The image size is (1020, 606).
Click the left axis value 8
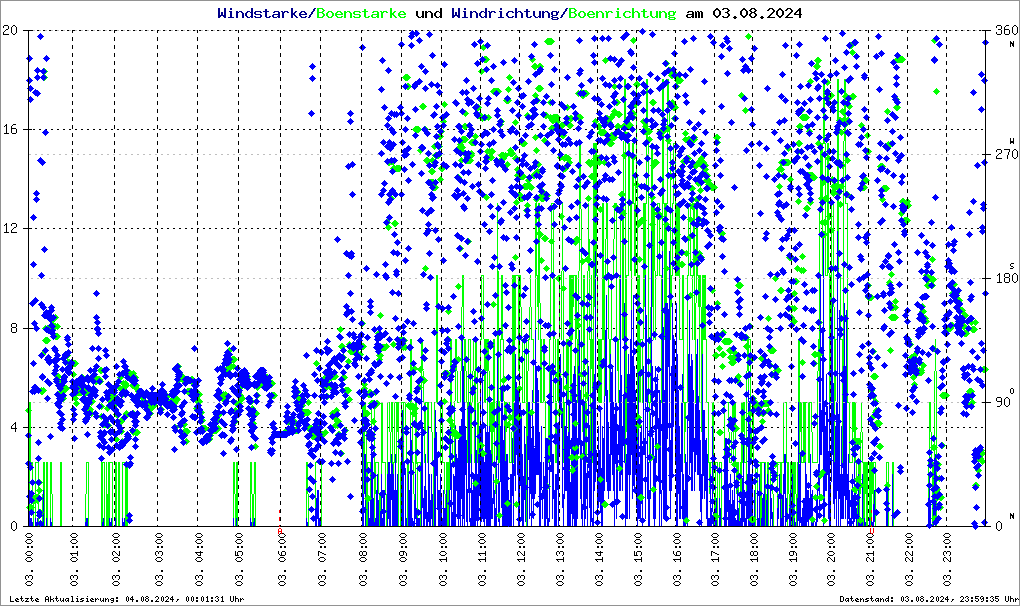click(14, 328)
